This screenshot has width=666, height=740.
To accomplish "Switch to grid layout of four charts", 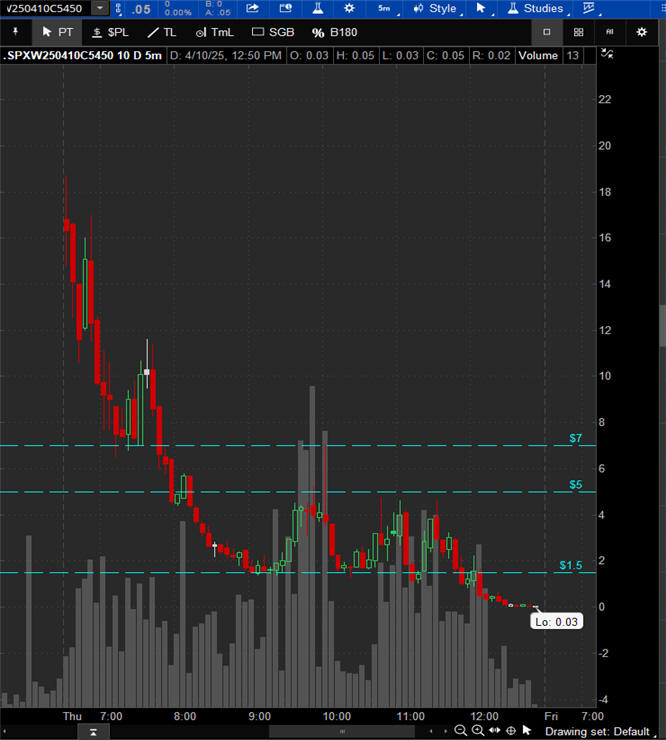I will point(578,32).
